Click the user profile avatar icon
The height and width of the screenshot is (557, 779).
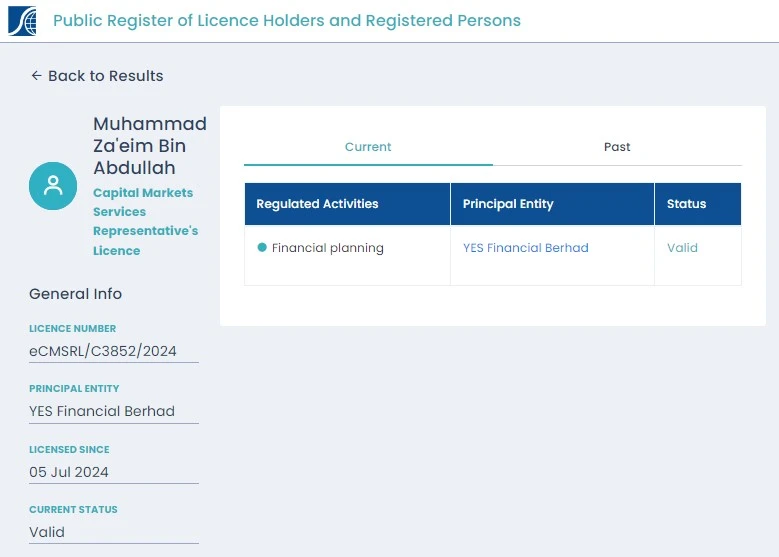(53, 186)
